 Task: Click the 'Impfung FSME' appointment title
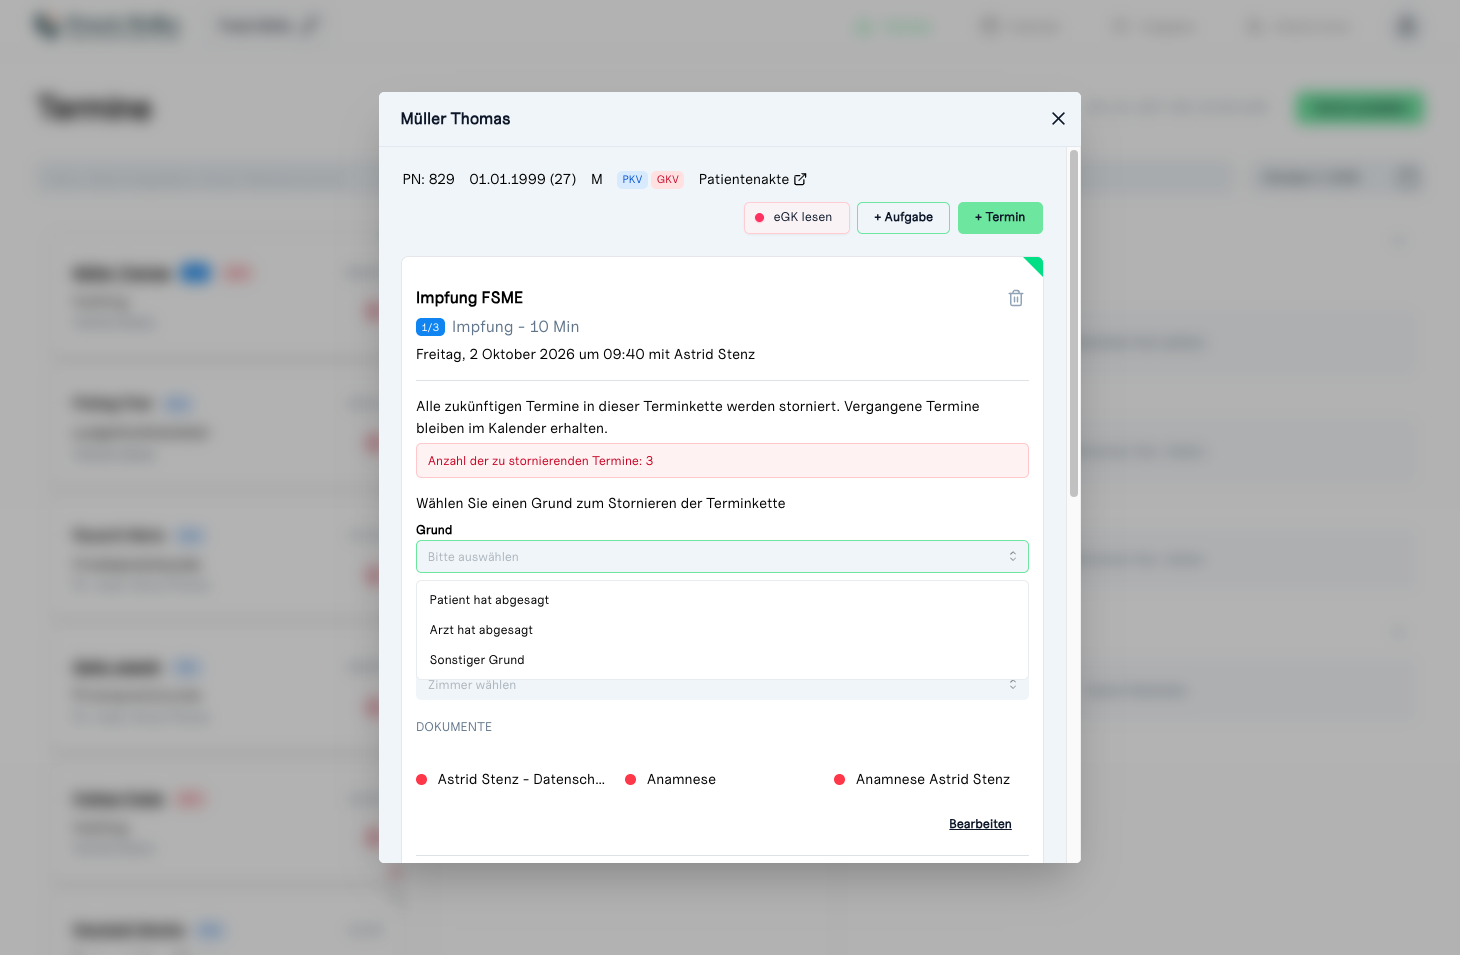(469, 298)
